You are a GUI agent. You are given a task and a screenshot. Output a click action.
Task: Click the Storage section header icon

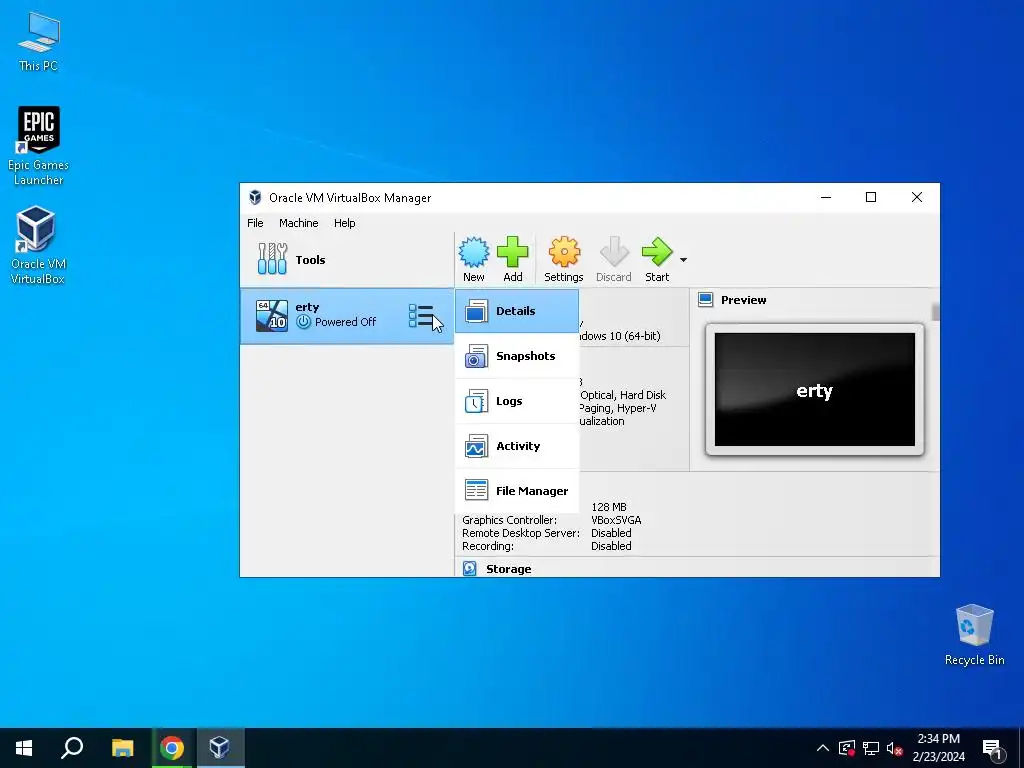pyautogui.click(x=470, y=568)
